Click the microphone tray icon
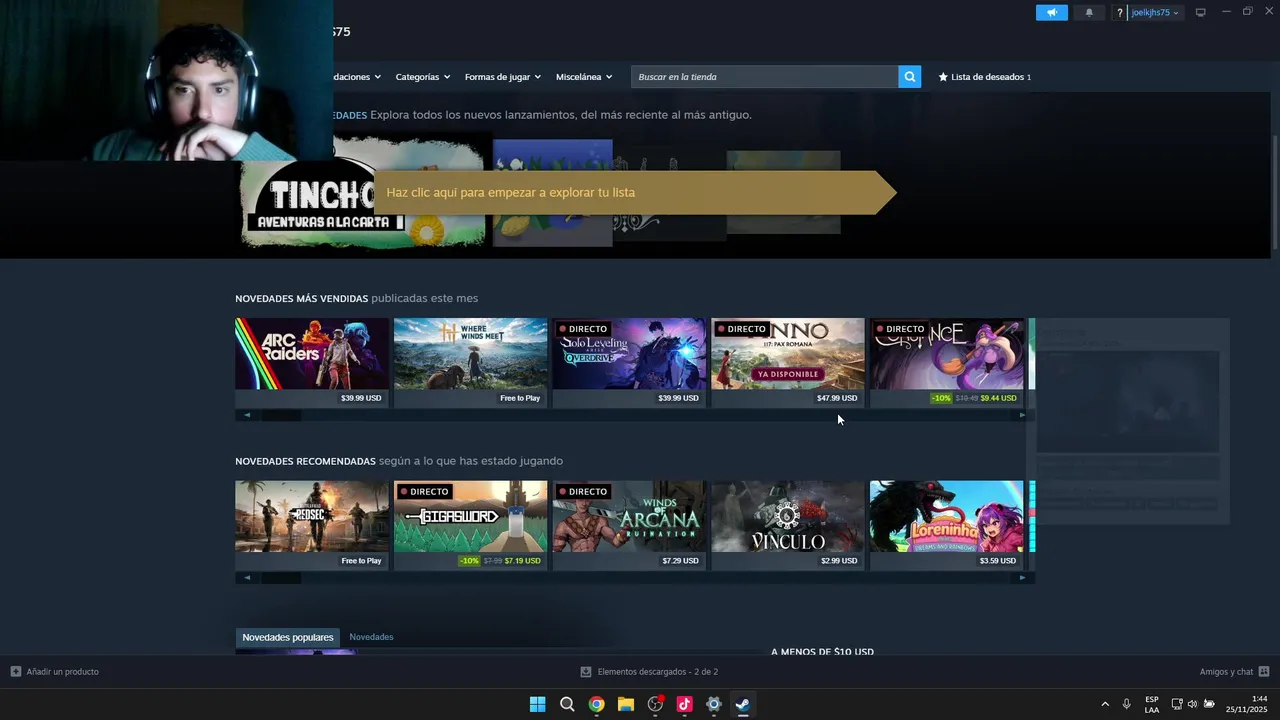This screenshot has height=720, width=1280. pos(1127,704)
